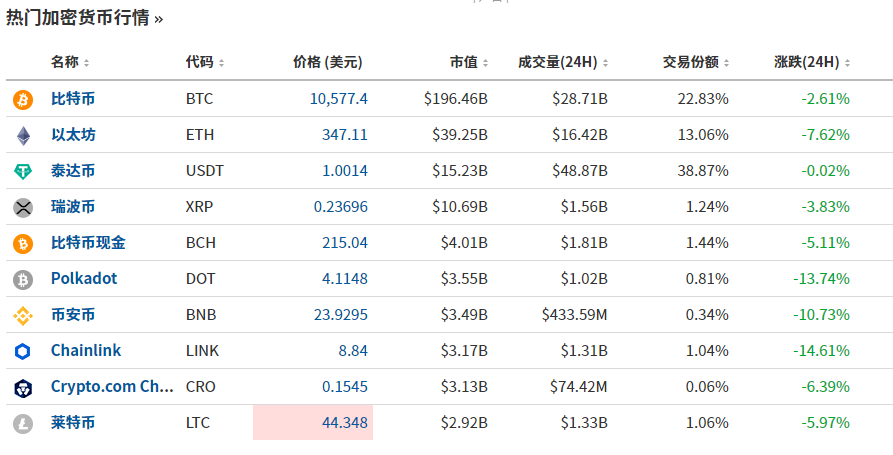893x455 pixels.
Task: Open the 莱特币 link
Action: [x=73, y=422]
